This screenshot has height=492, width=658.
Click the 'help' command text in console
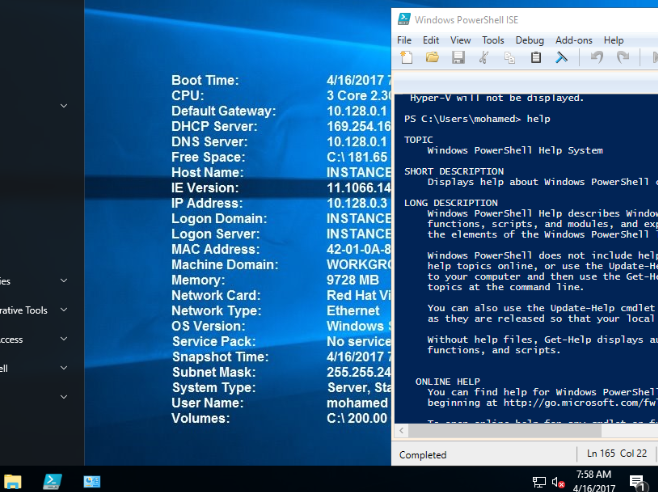pos(538,119)
